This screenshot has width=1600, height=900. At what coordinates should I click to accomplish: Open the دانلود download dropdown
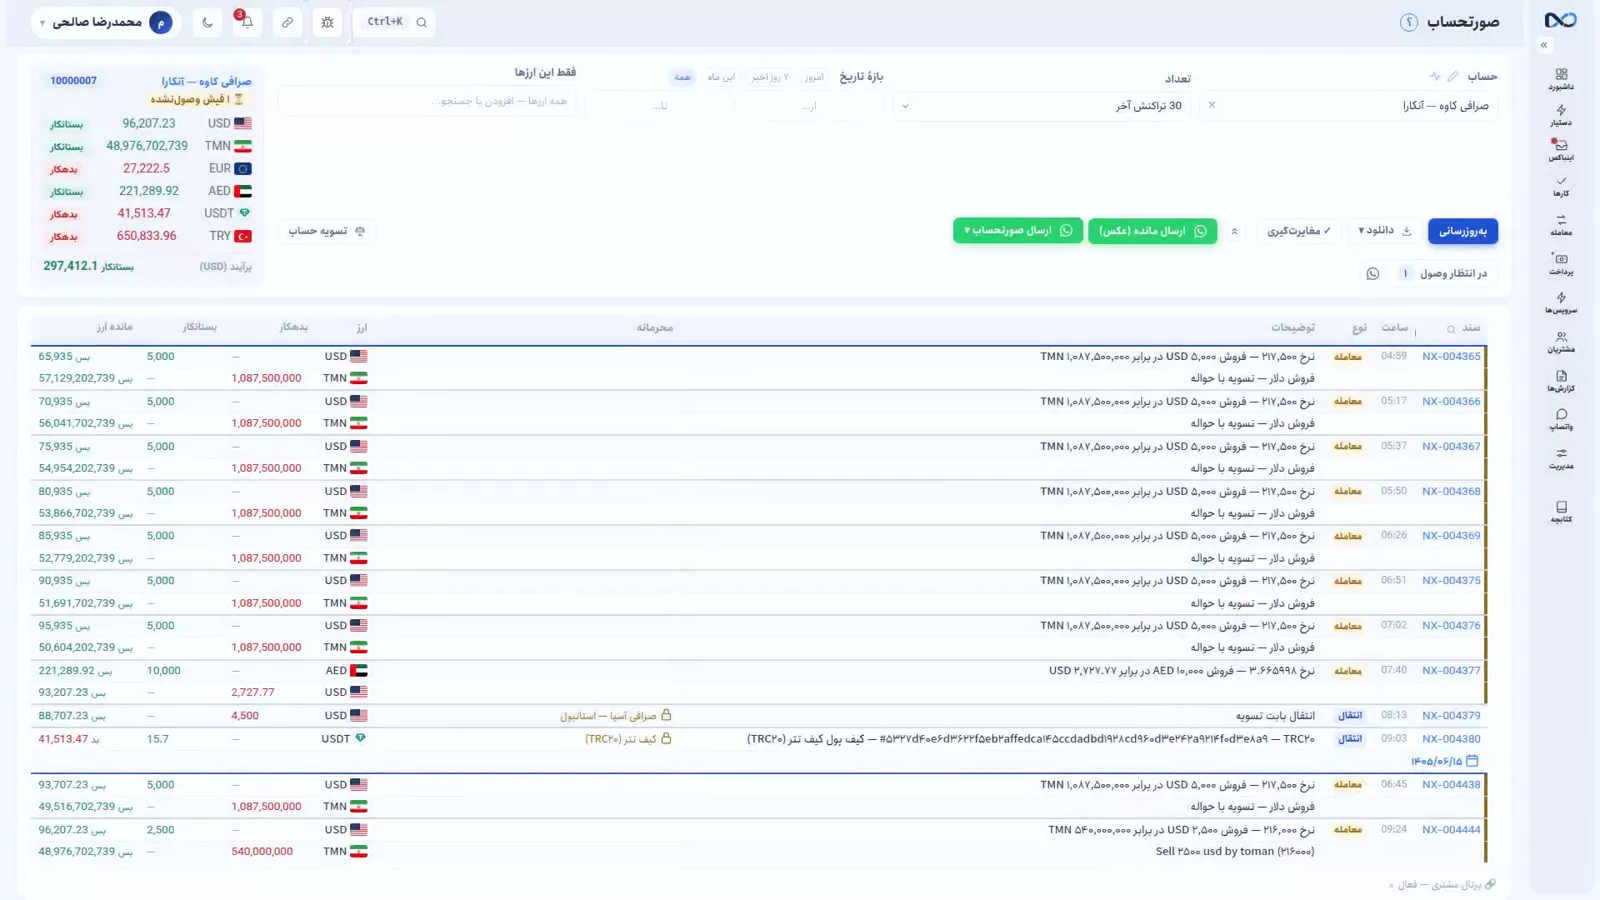pyautogui.click(x=1385, y=231)
